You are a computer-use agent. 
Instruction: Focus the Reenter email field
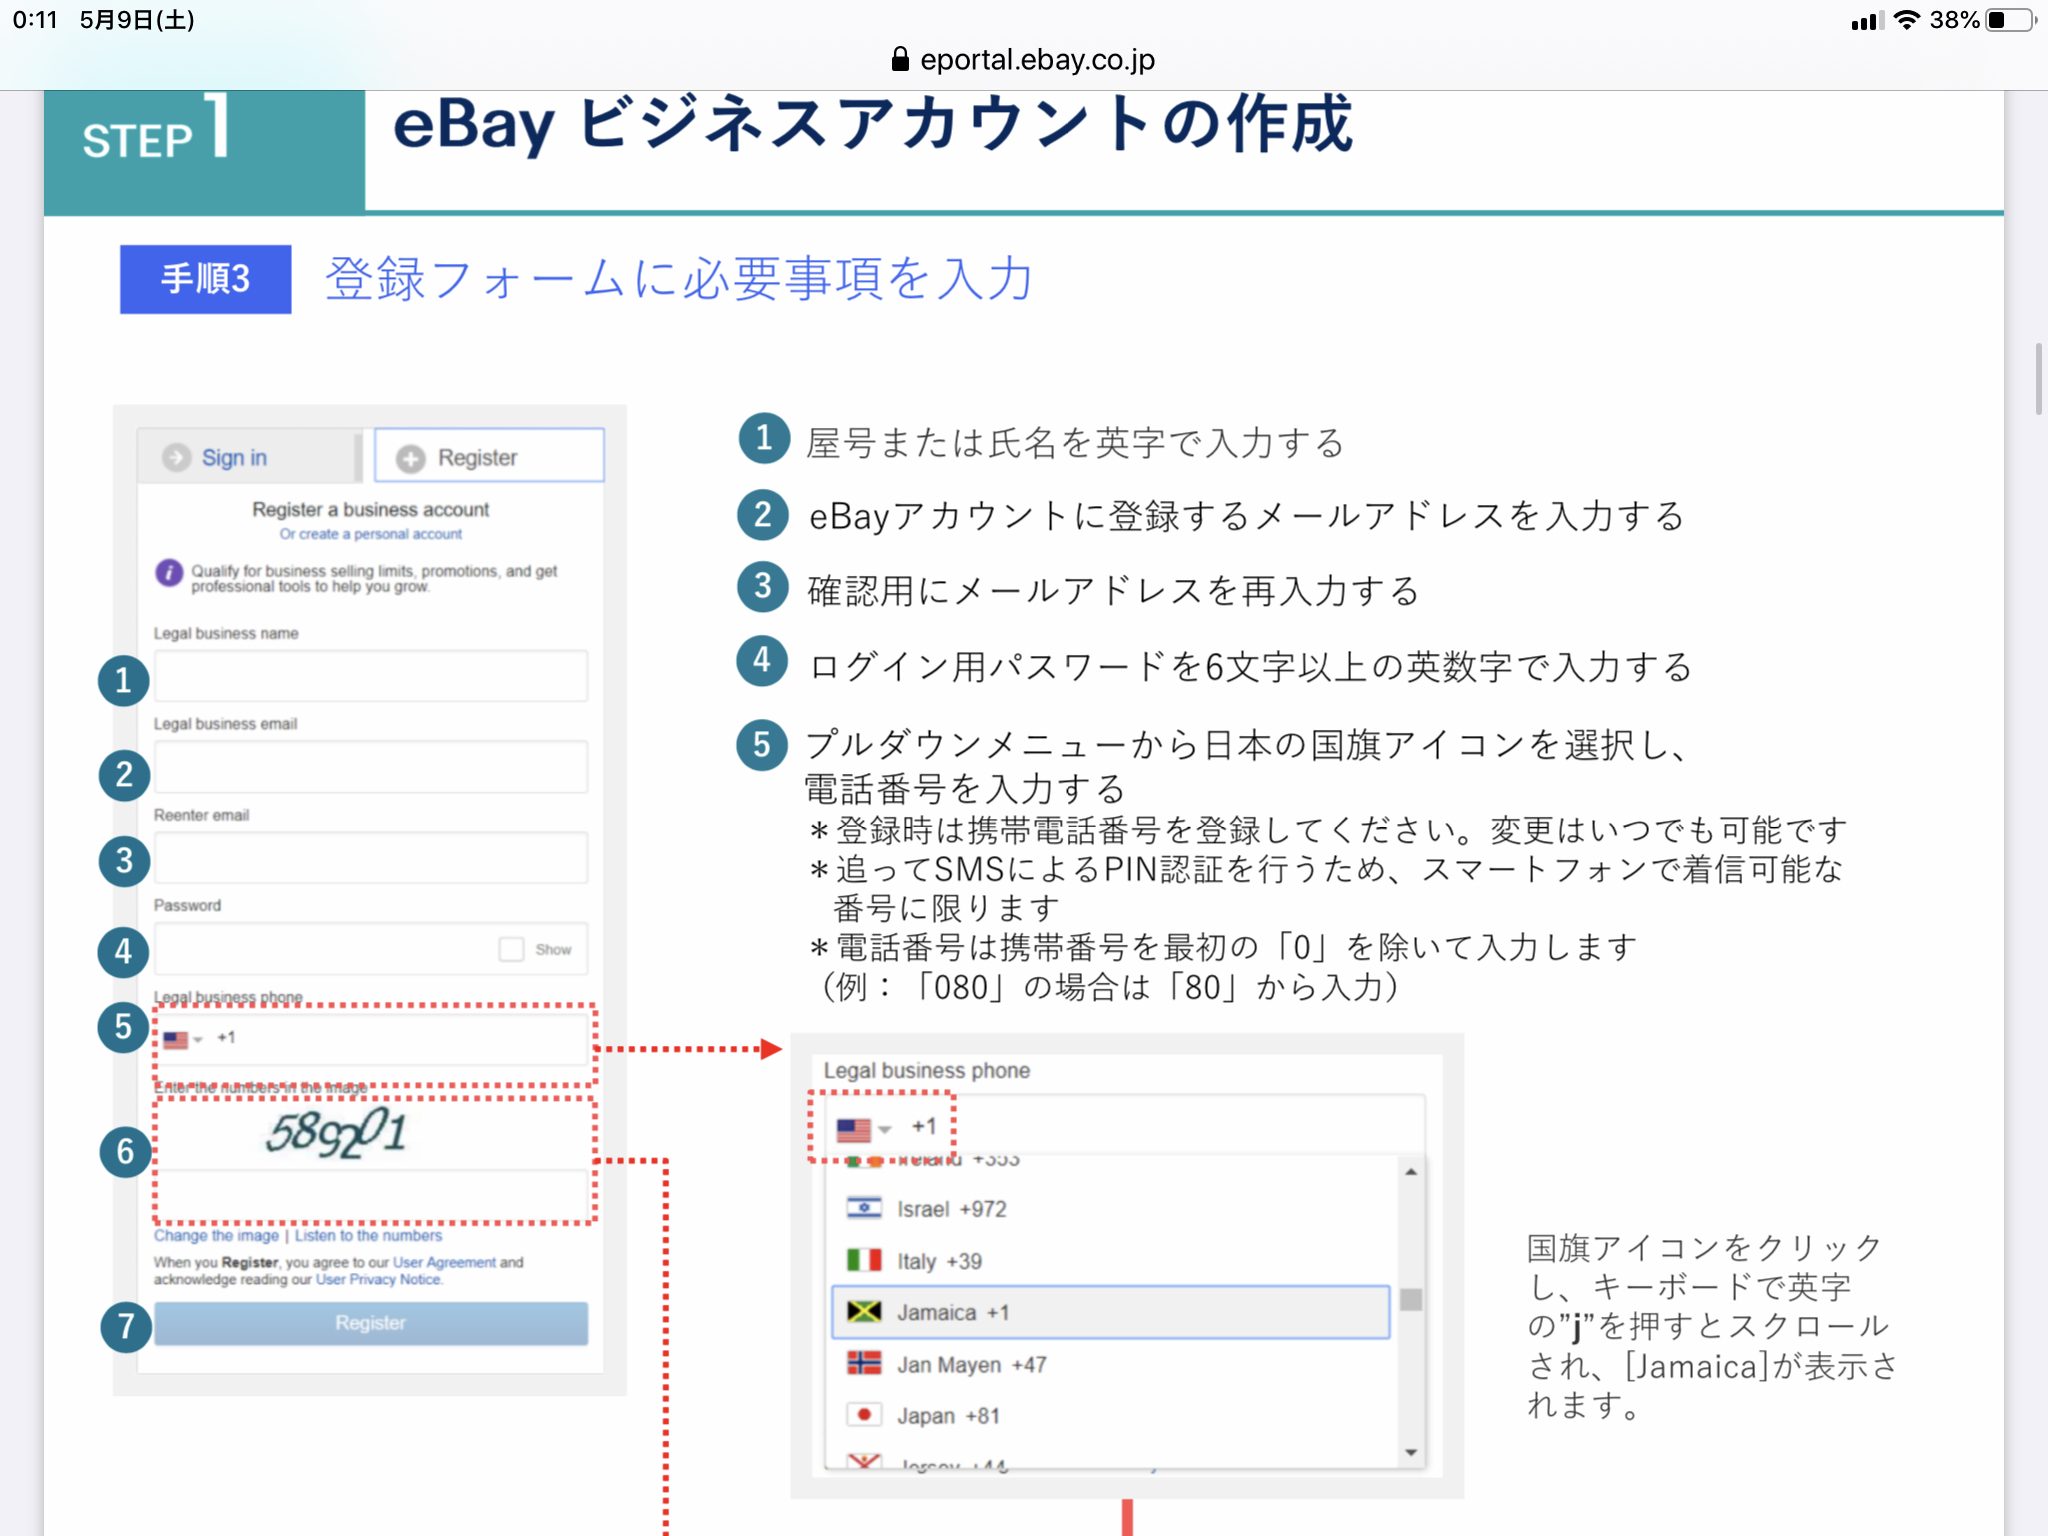click(371, 857)
